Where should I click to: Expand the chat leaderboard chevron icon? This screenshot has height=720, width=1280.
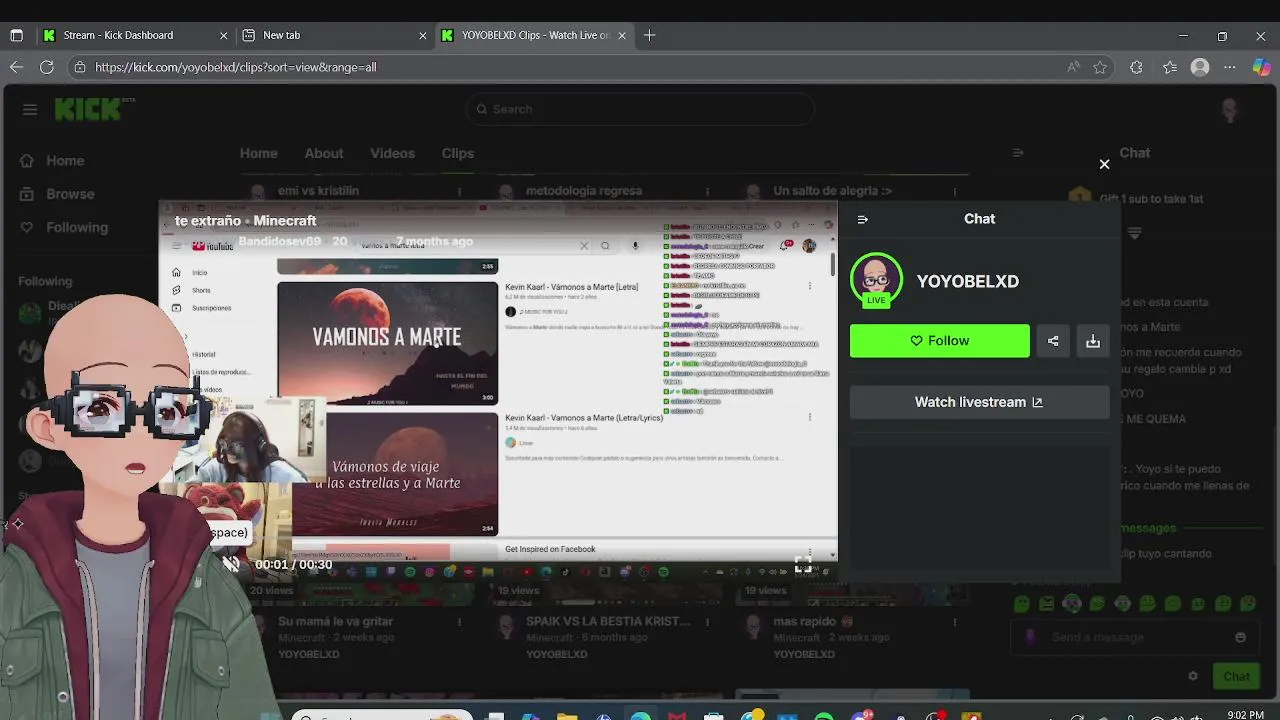click(x=1134, y=233)
